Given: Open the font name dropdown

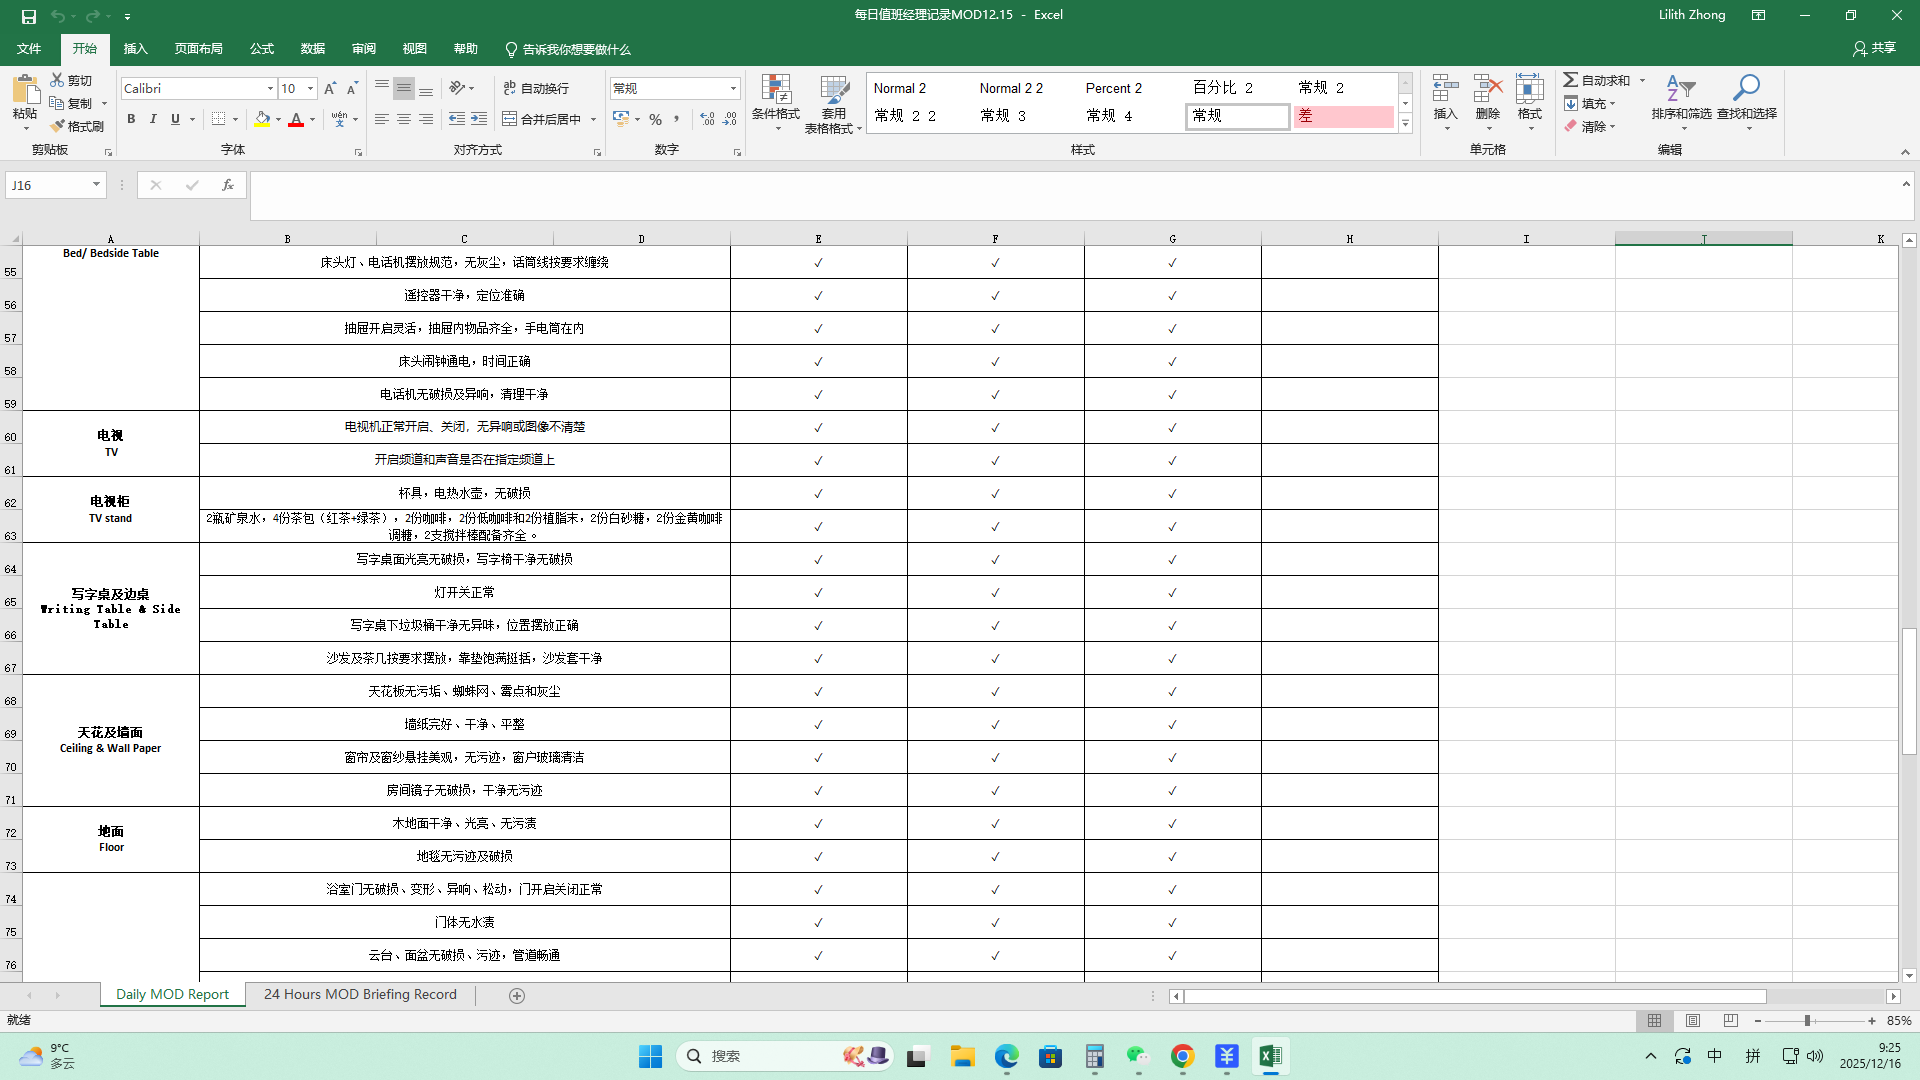Looking at the screenshot, I should [270, 89].
